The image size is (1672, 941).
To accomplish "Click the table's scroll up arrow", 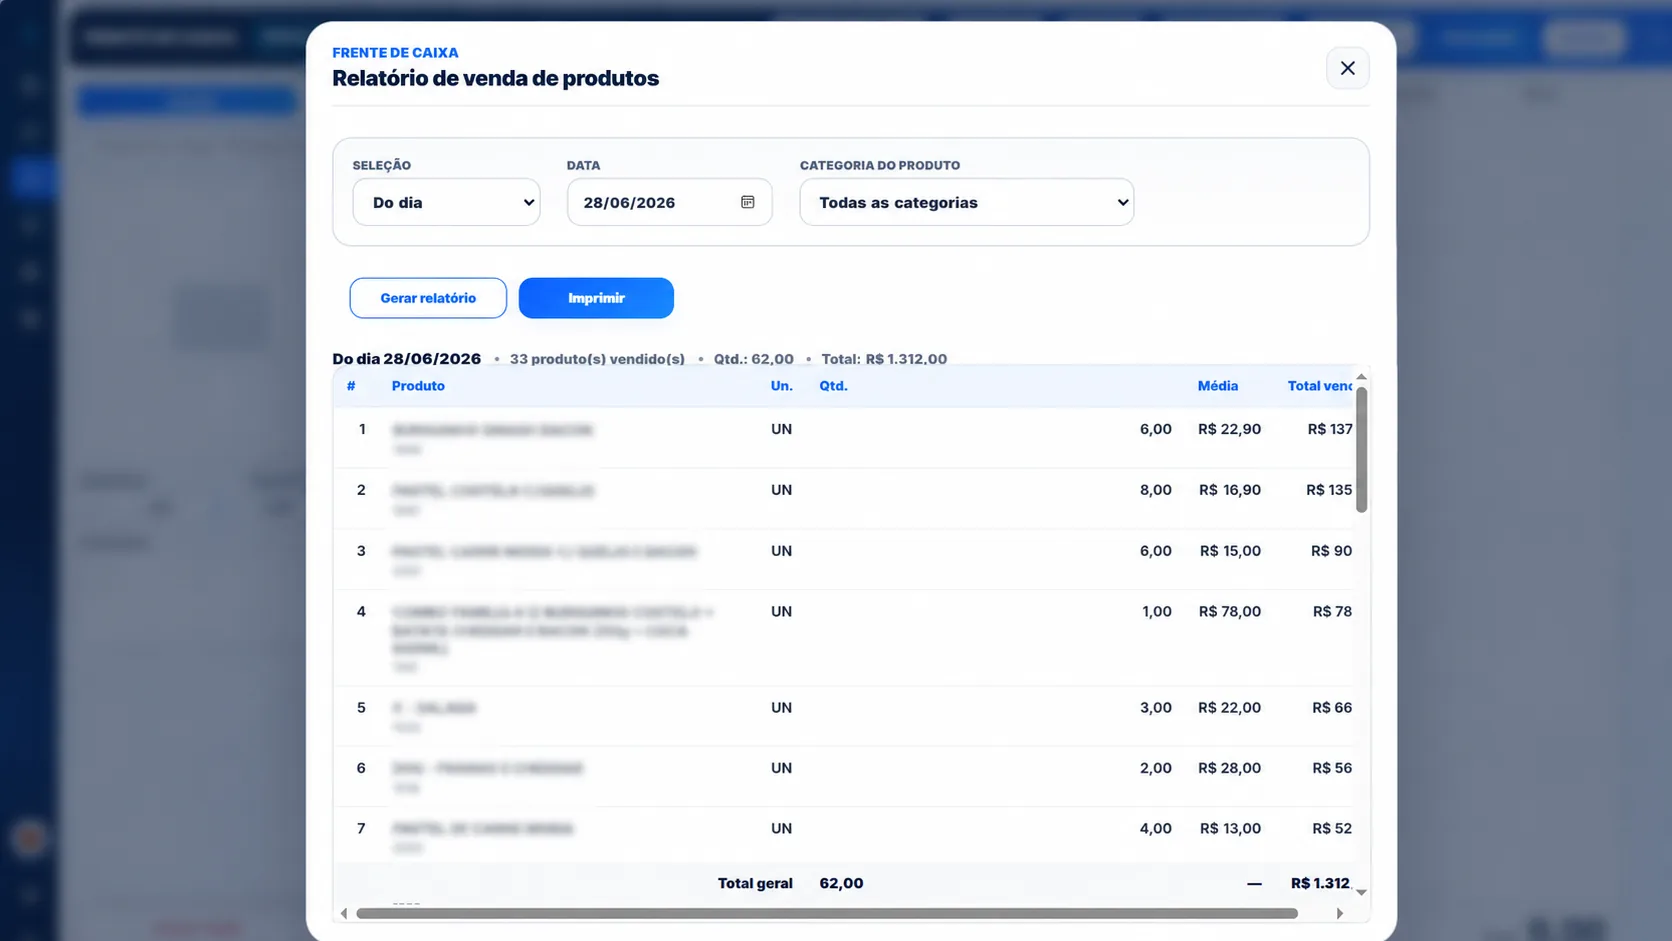I will [x=1361, y=377].
